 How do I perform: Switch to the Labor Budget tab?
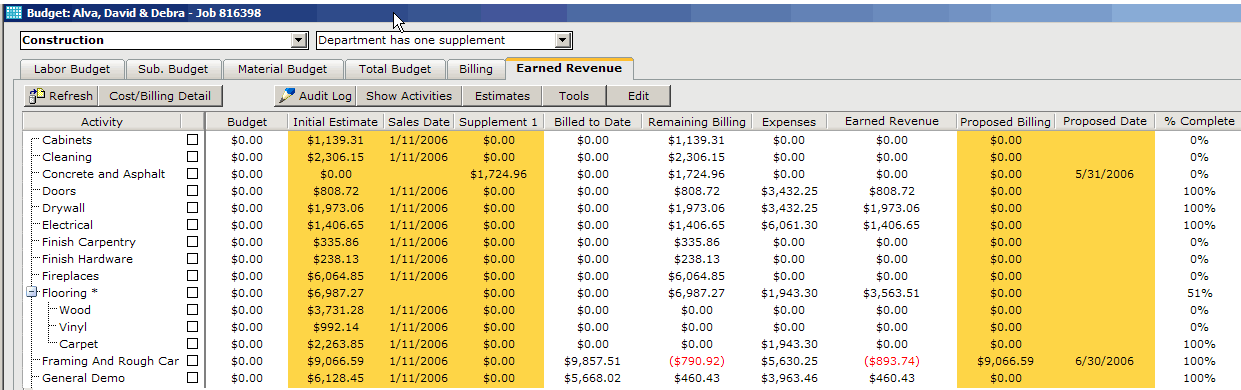71,69
